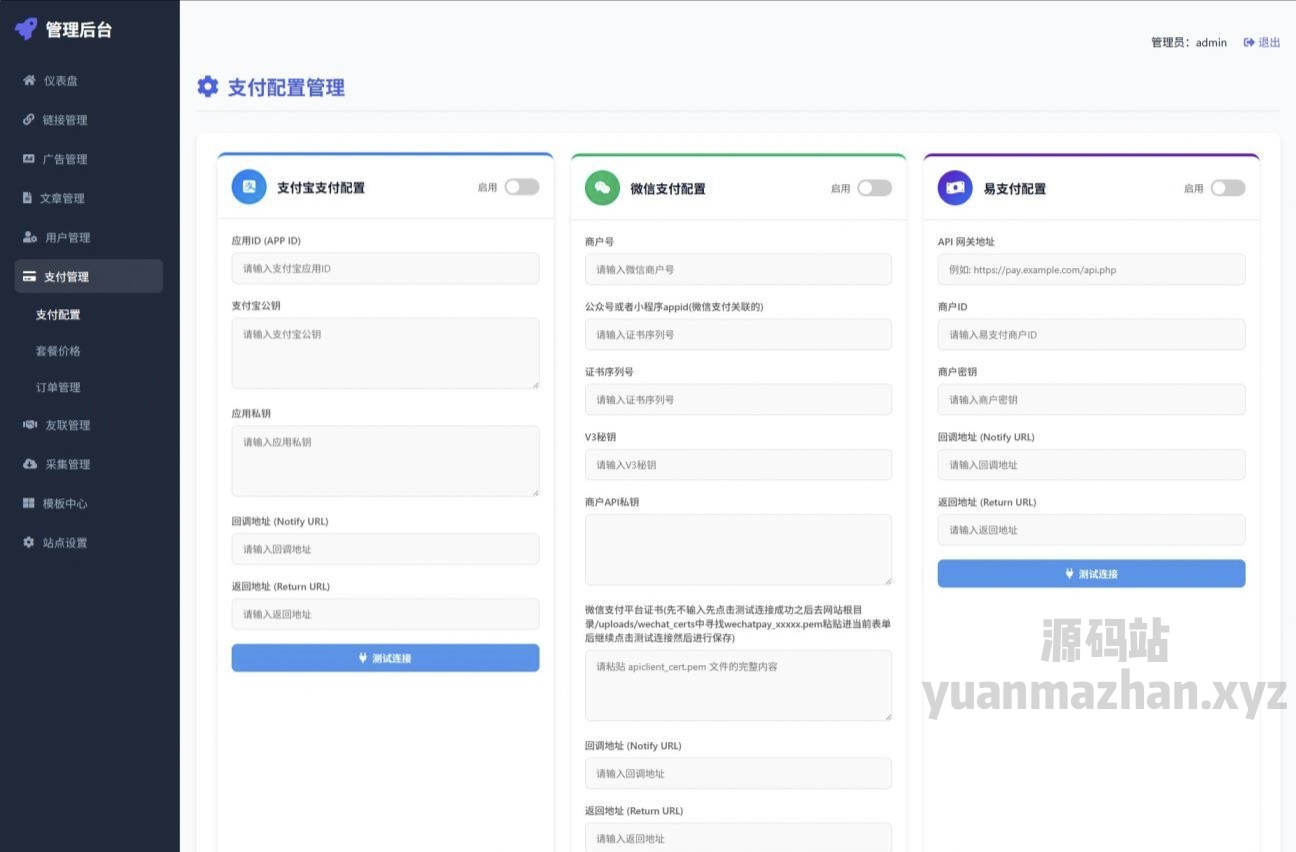The image size is (1296, 852).
Task: Click the 模板中心 grid icon
Action: tap(29, 503)
